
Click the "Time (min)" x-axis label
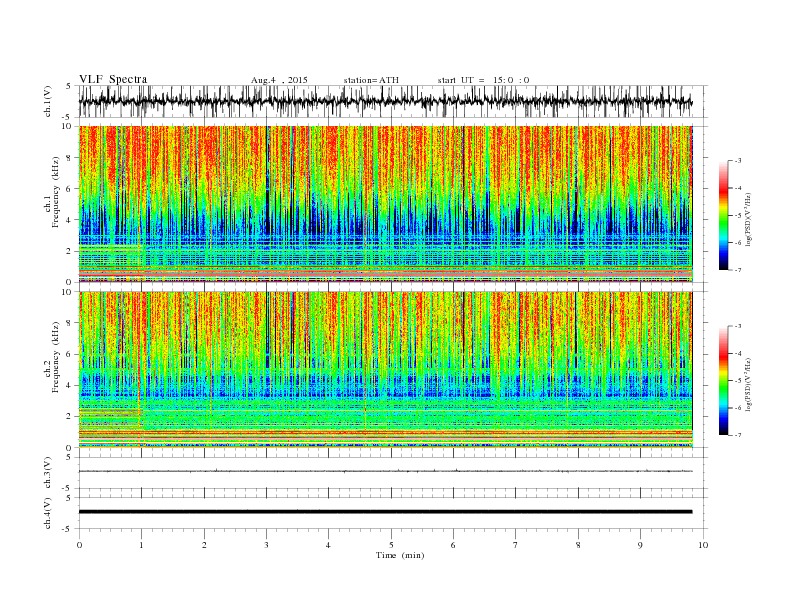(x=400, y=555)
